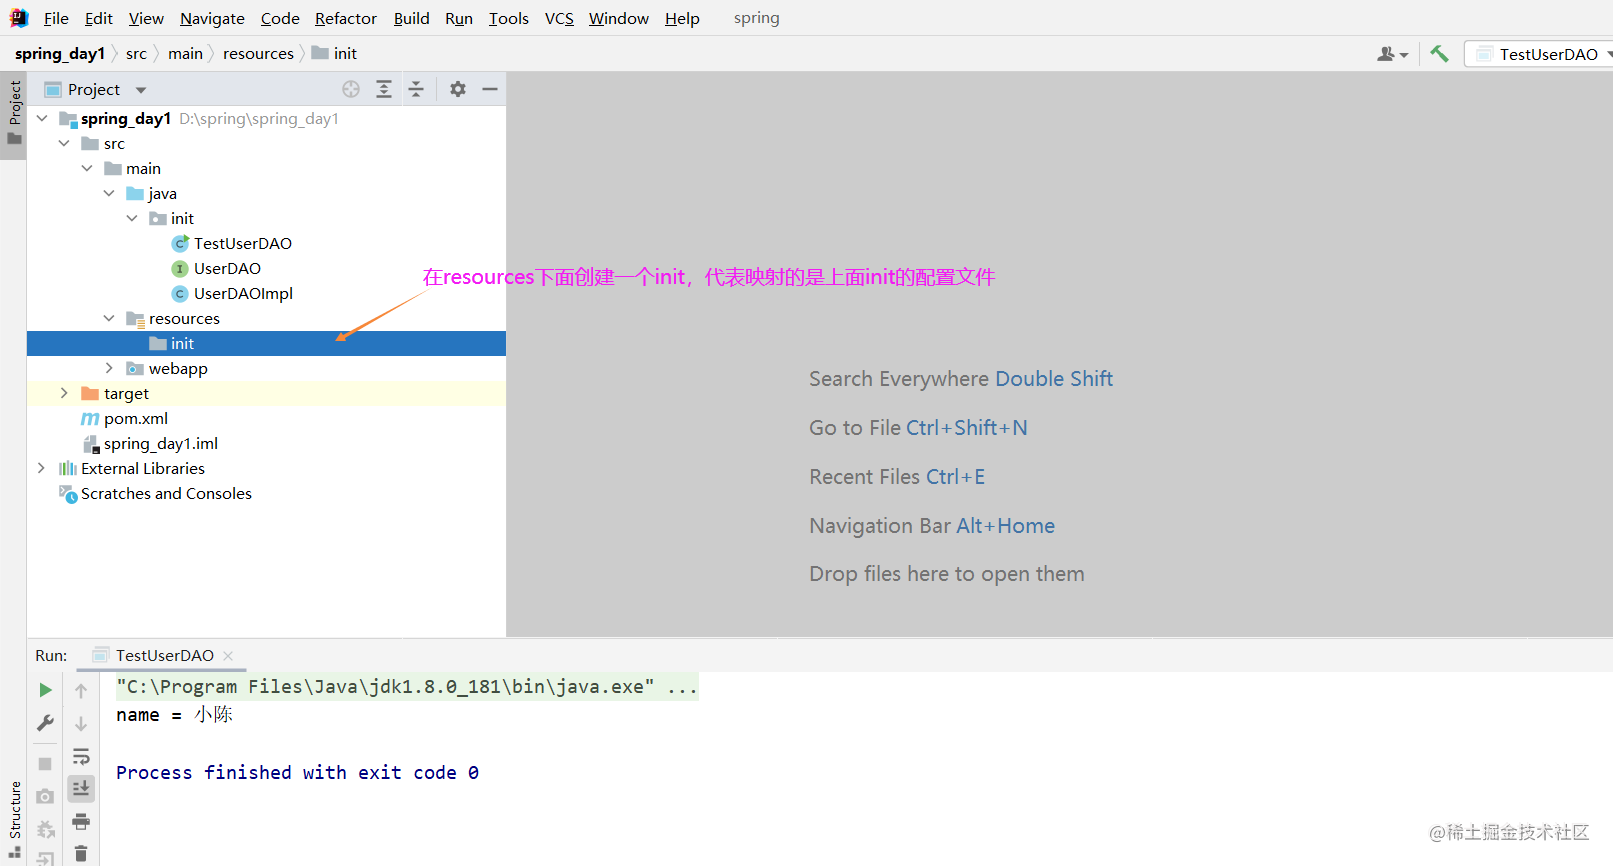Click the wrench icon in Run panel
The height and width of the screenshot is (866, 1613).
coord(45,723)
